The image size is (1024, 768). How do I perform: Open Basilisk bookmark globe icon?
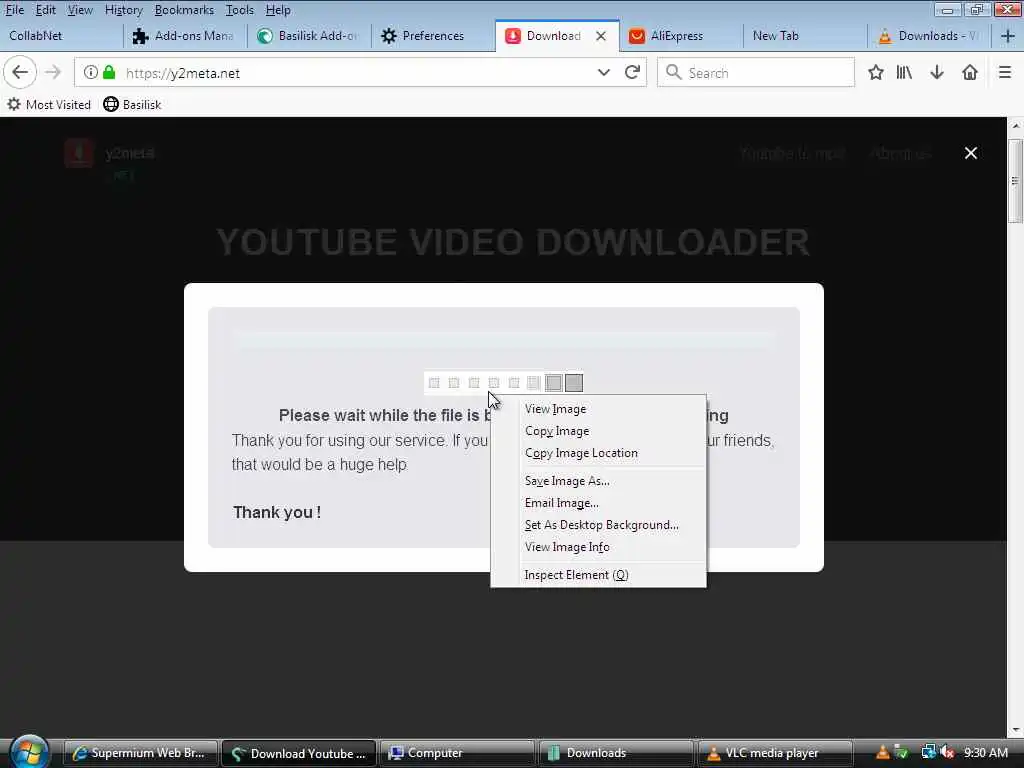click(x=111, y=104)
